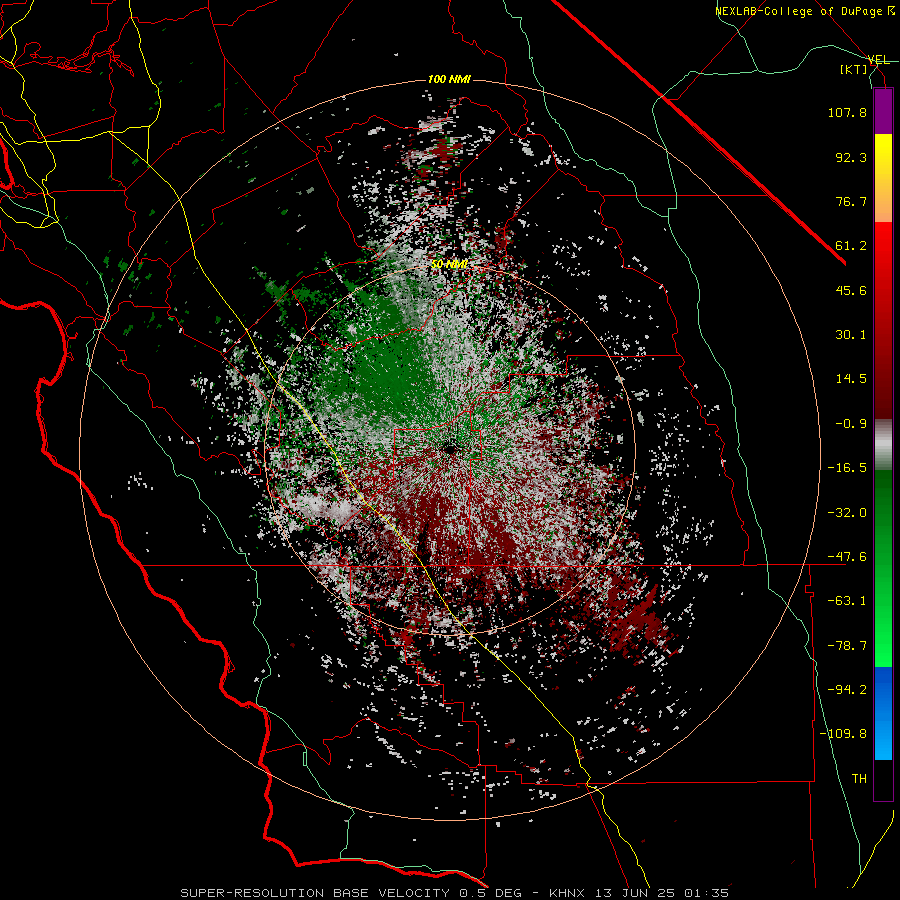Screen dimensions: 900x900
Task: Click the [KT] units label
Action: click(854, 69)
